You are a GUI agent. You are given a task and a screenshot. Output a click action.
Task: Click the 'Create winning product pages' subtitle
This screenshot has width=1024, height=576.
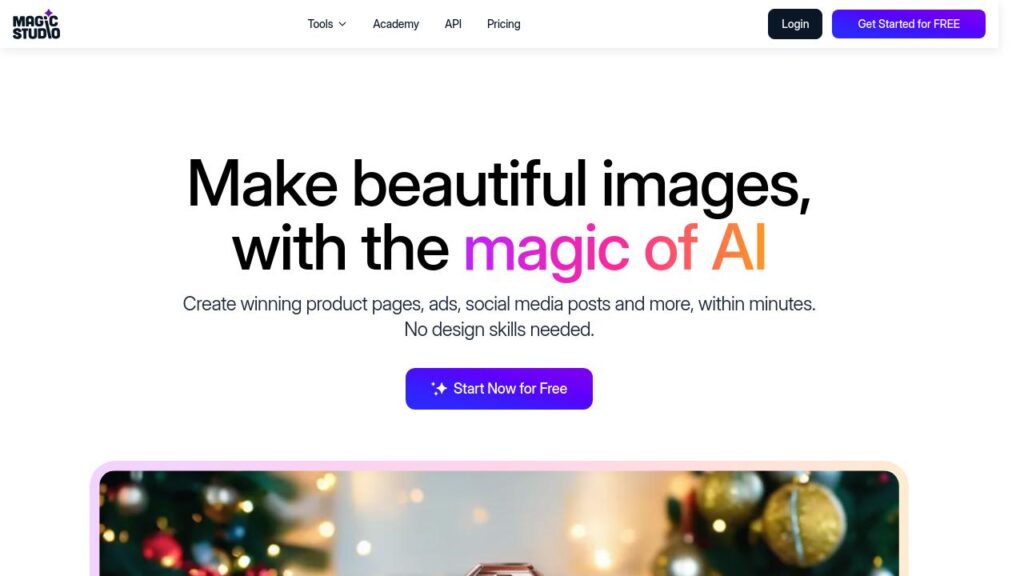click(499, 304)
